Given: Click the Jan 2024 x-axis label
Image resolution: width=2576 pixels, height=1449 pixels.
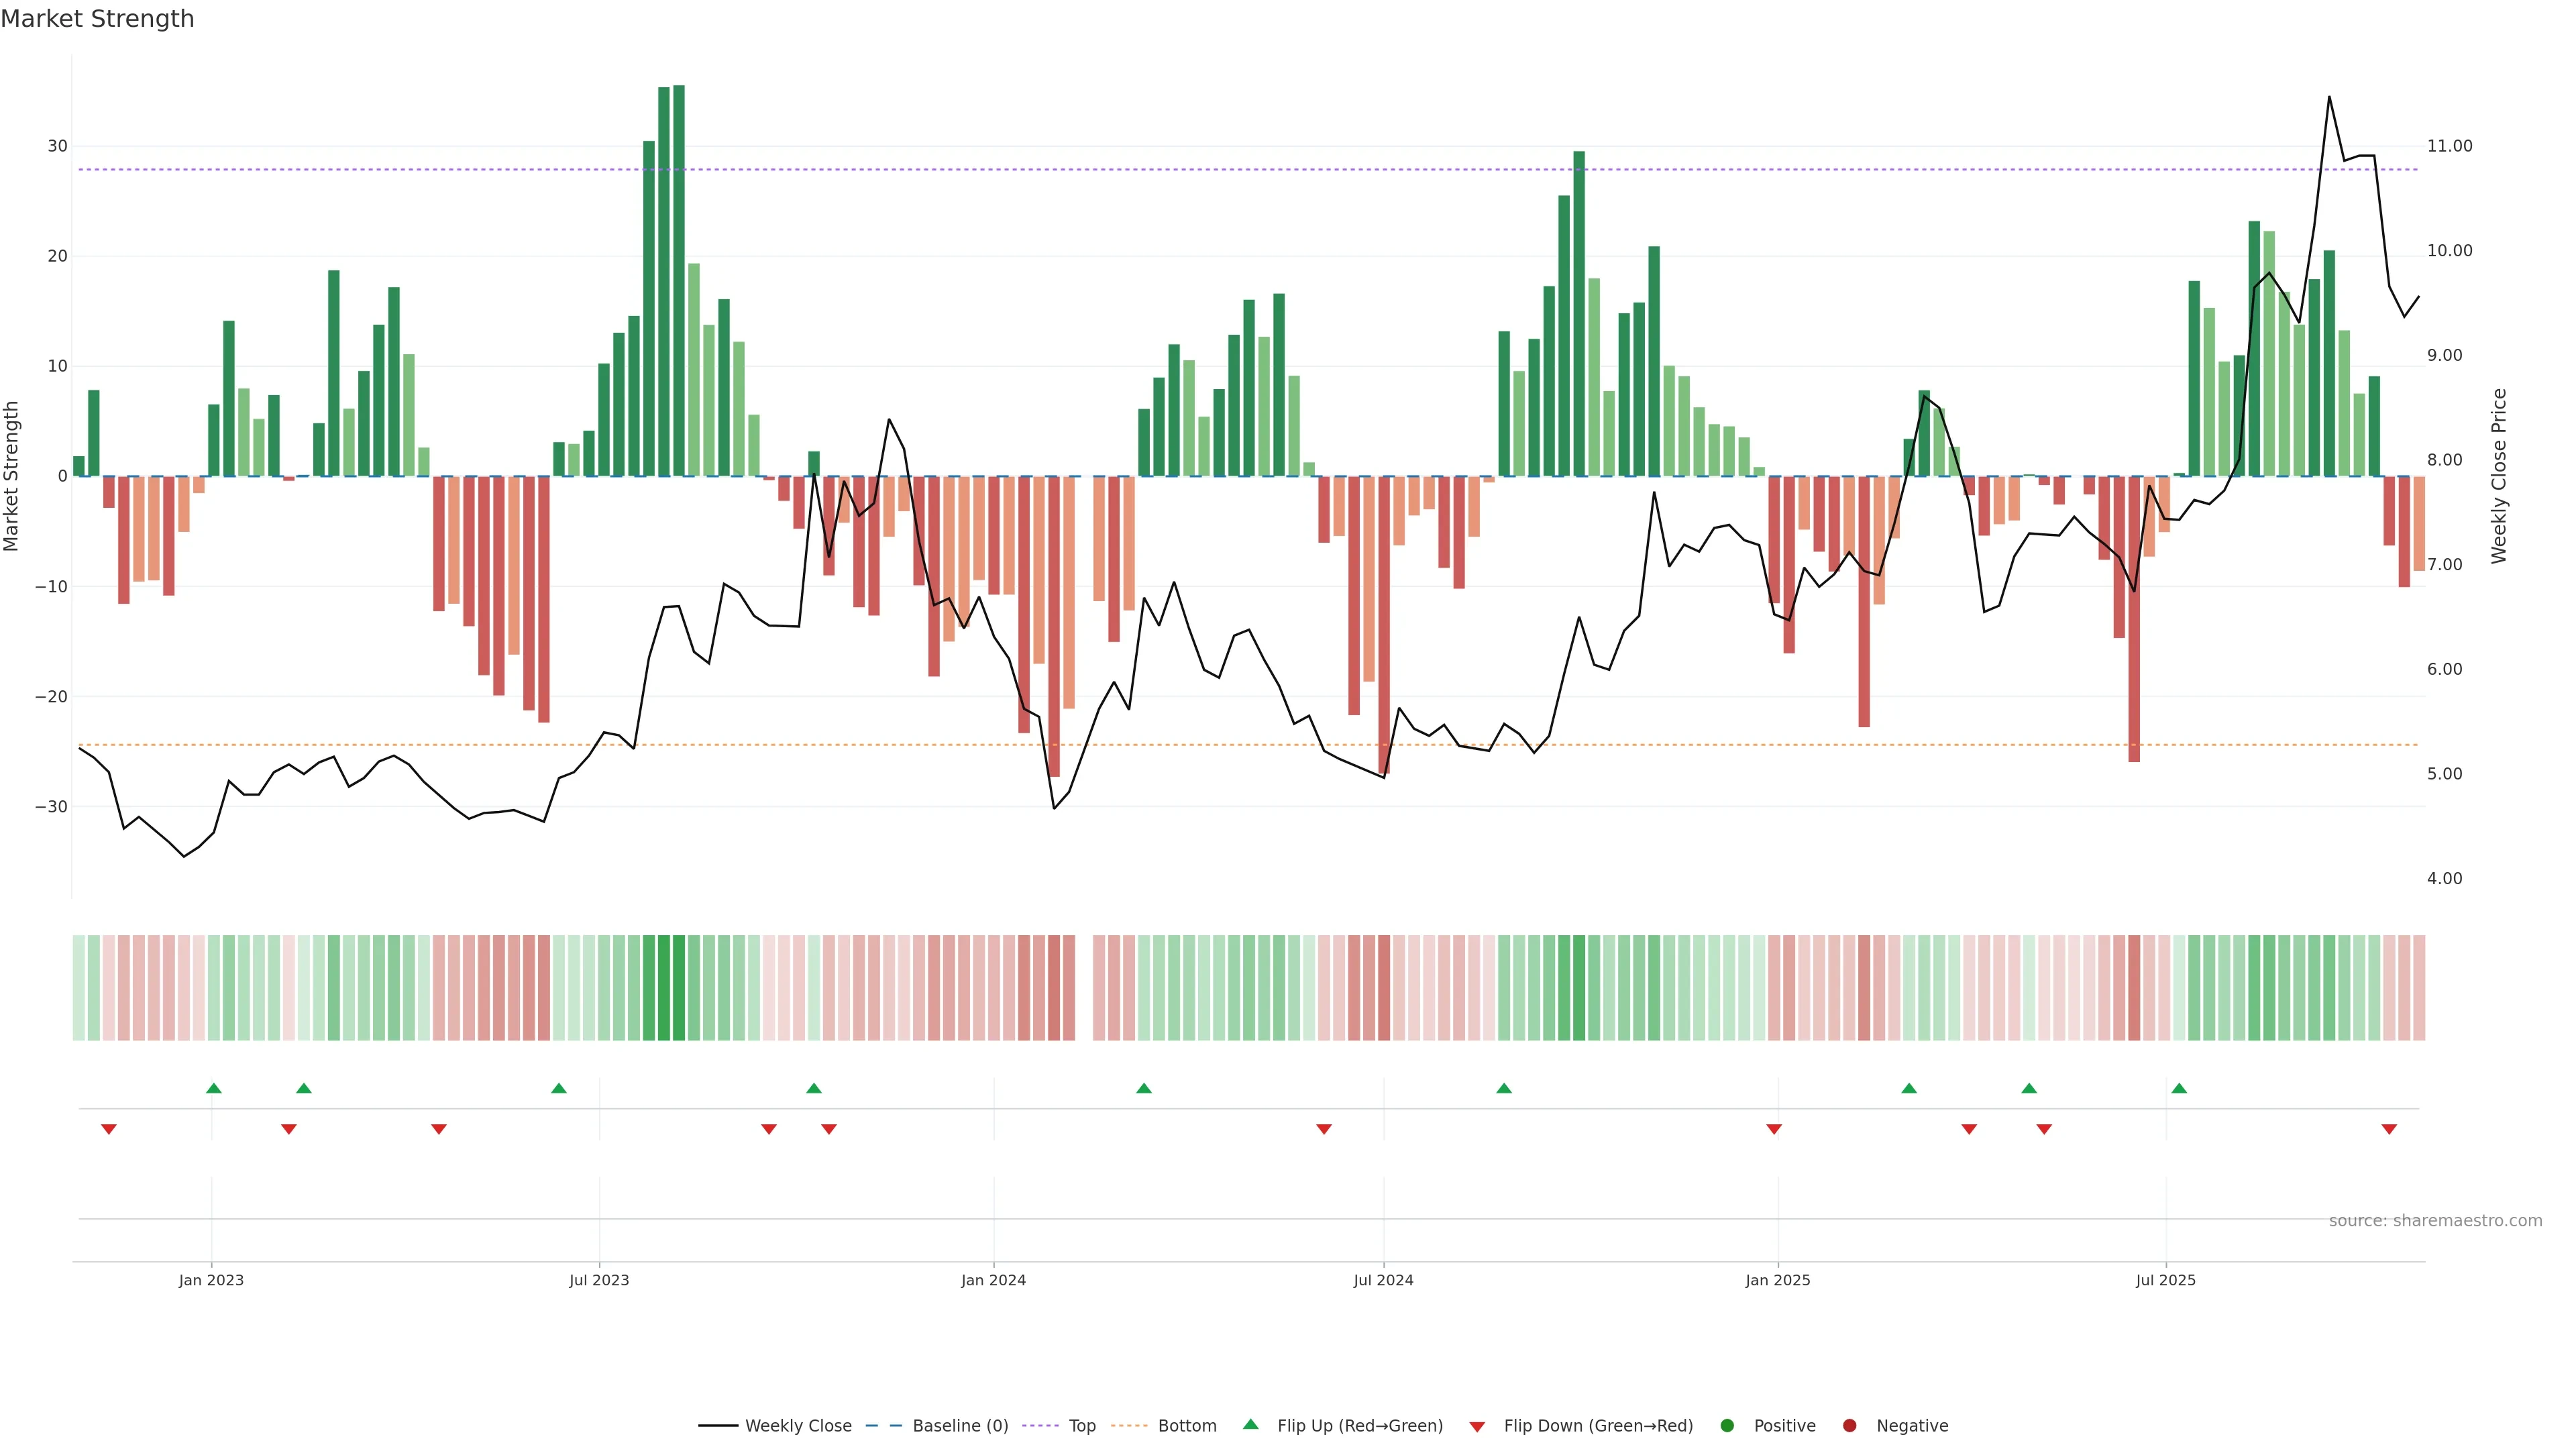Looking at the screenshot, I should point(993,1280).
